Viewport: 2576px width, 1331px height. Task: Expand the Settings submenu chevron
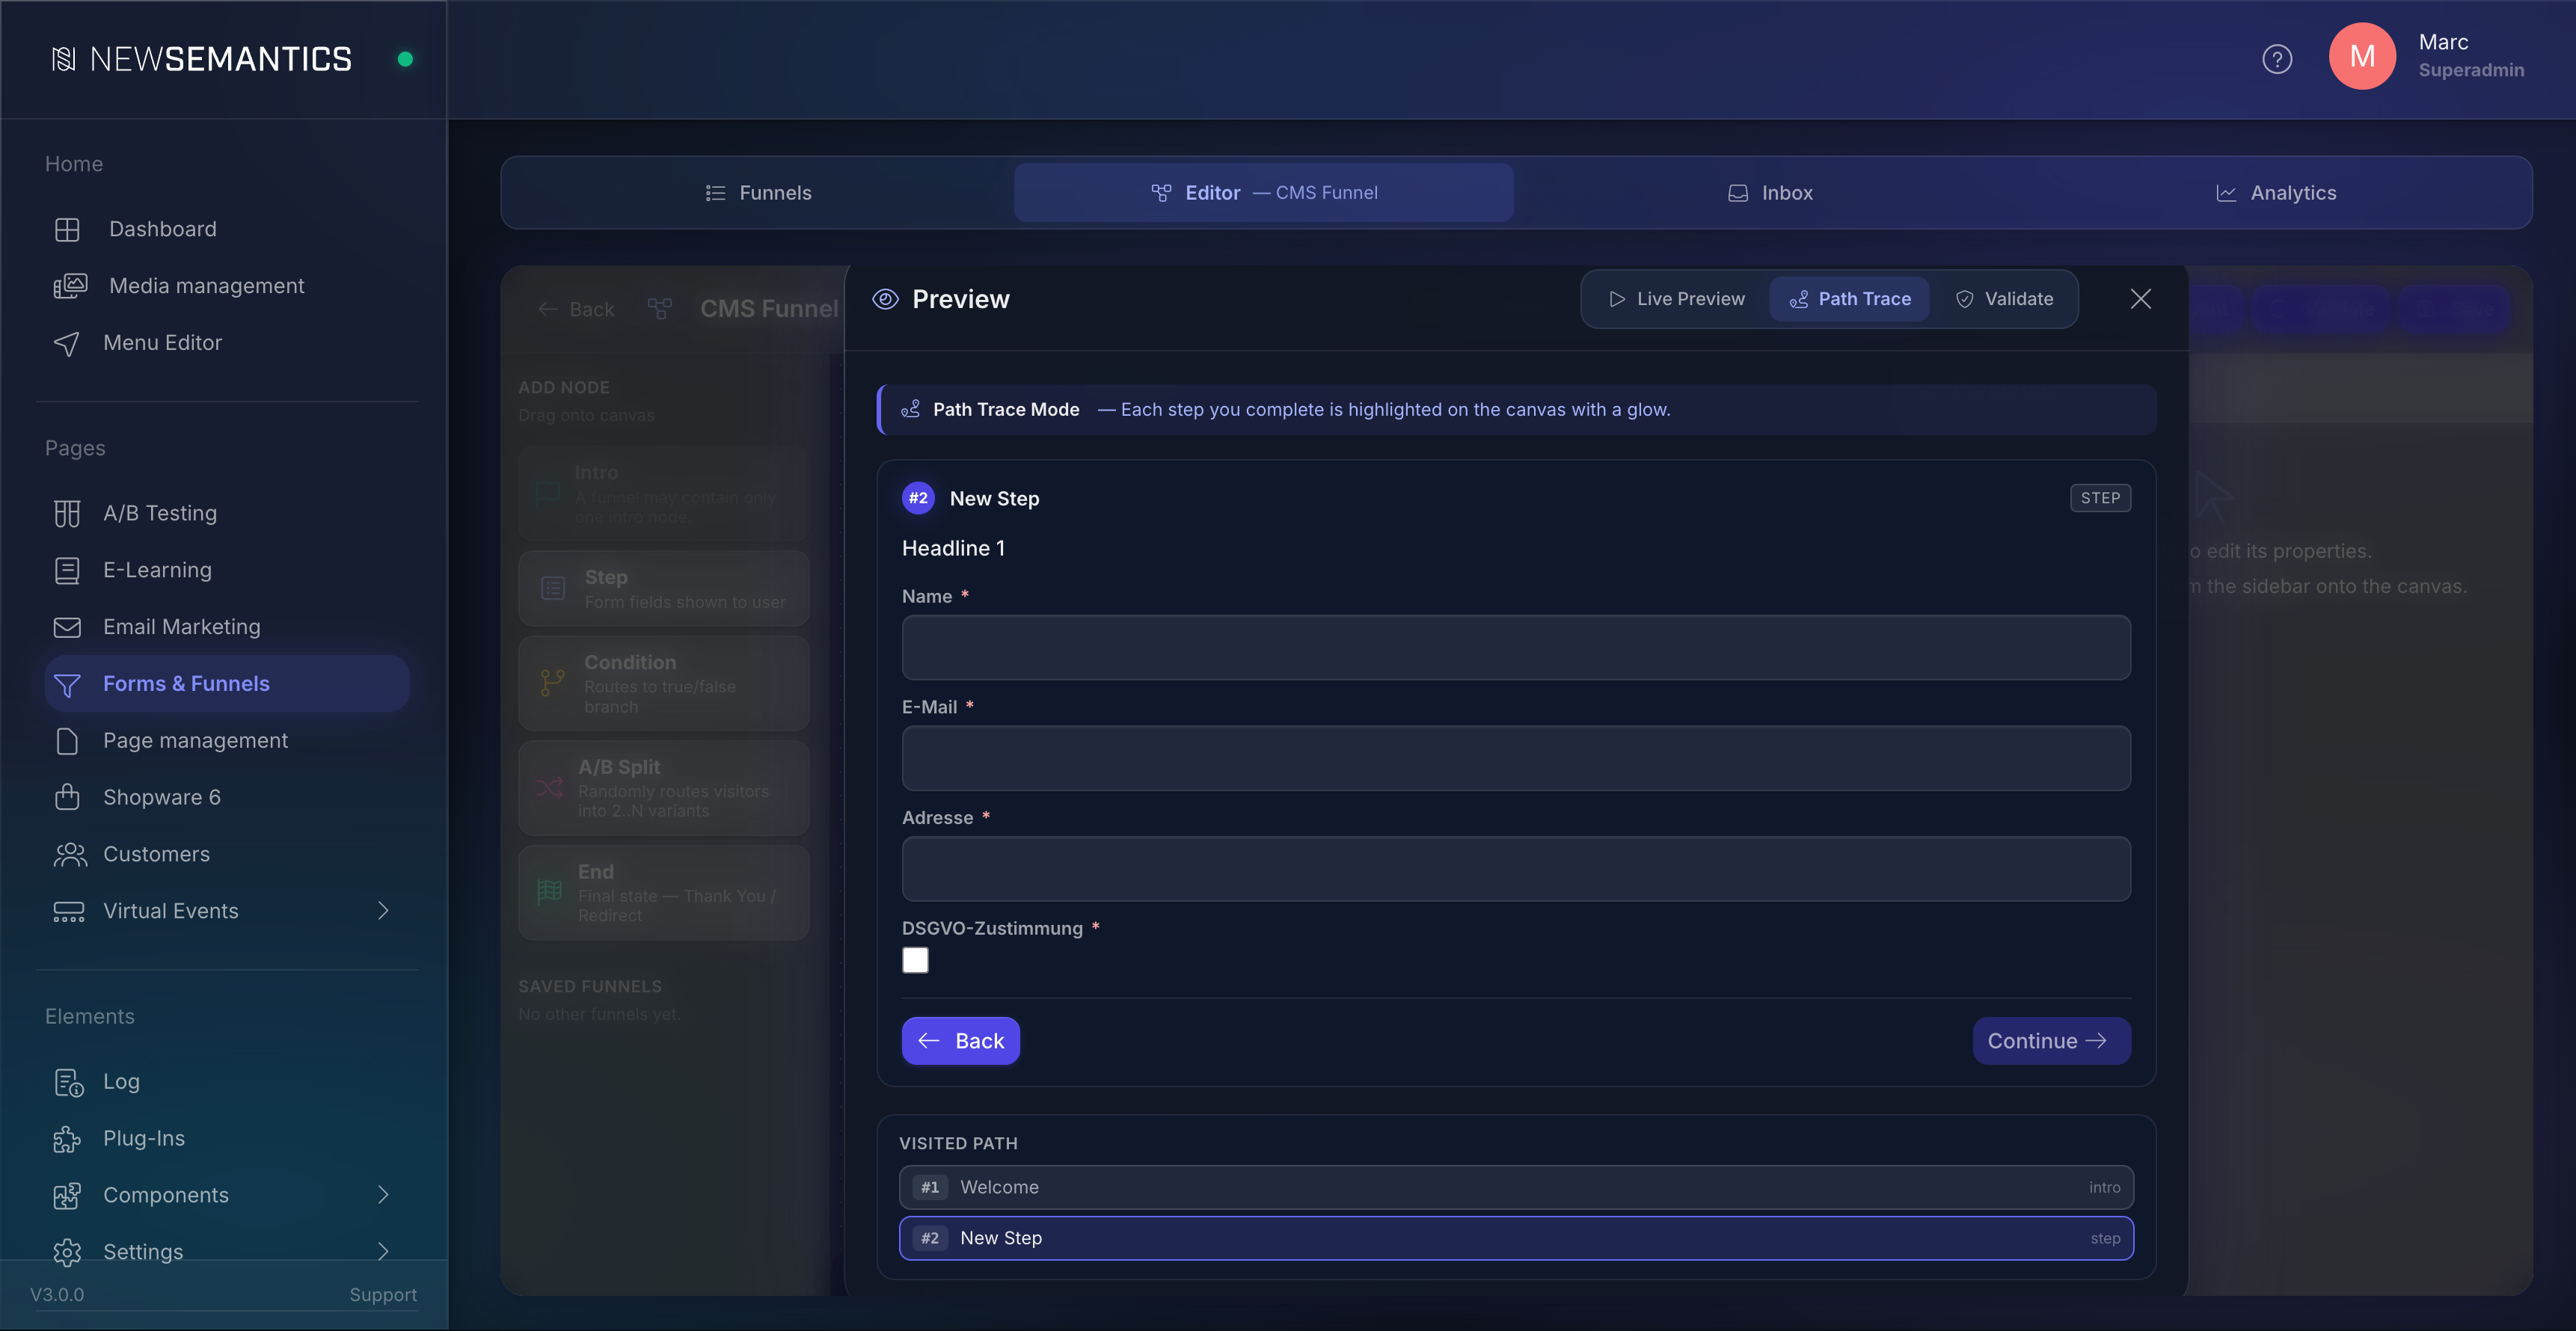point(383,1252)
